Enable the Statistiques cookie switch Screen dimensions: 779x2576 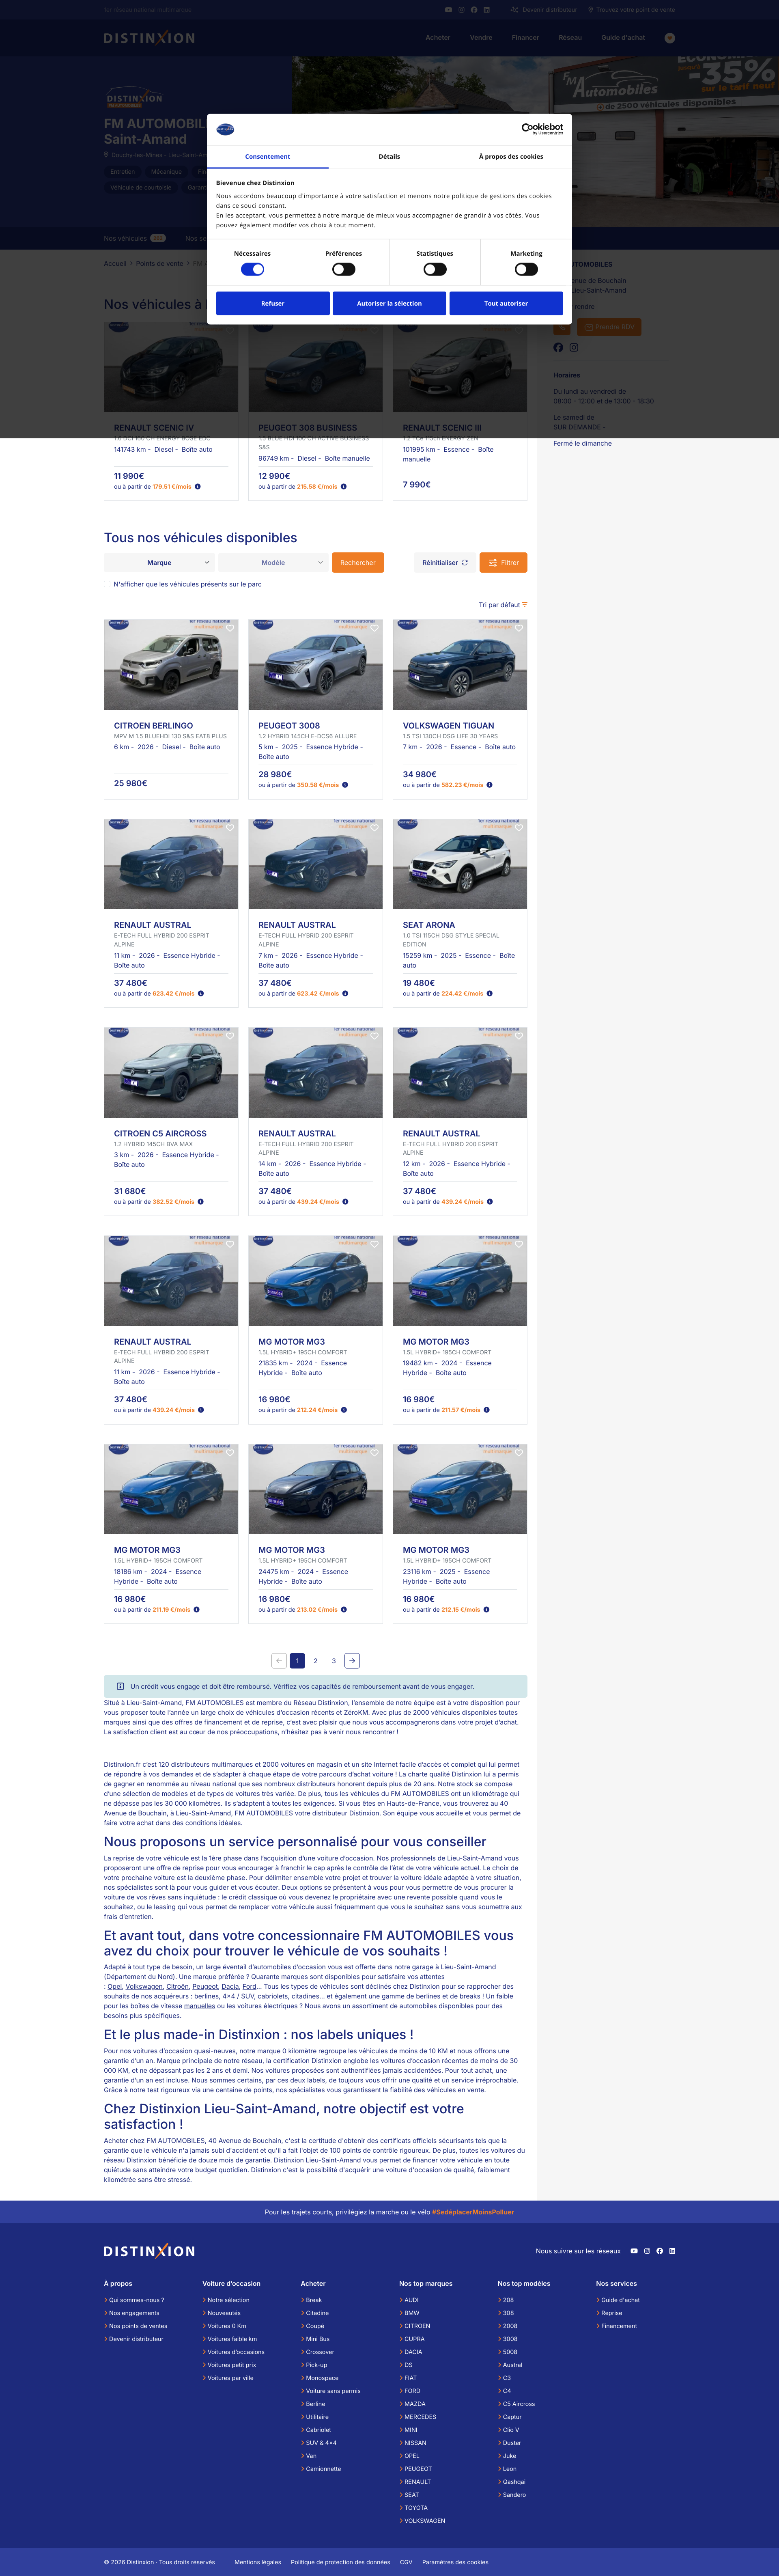[x=435, y=269]
